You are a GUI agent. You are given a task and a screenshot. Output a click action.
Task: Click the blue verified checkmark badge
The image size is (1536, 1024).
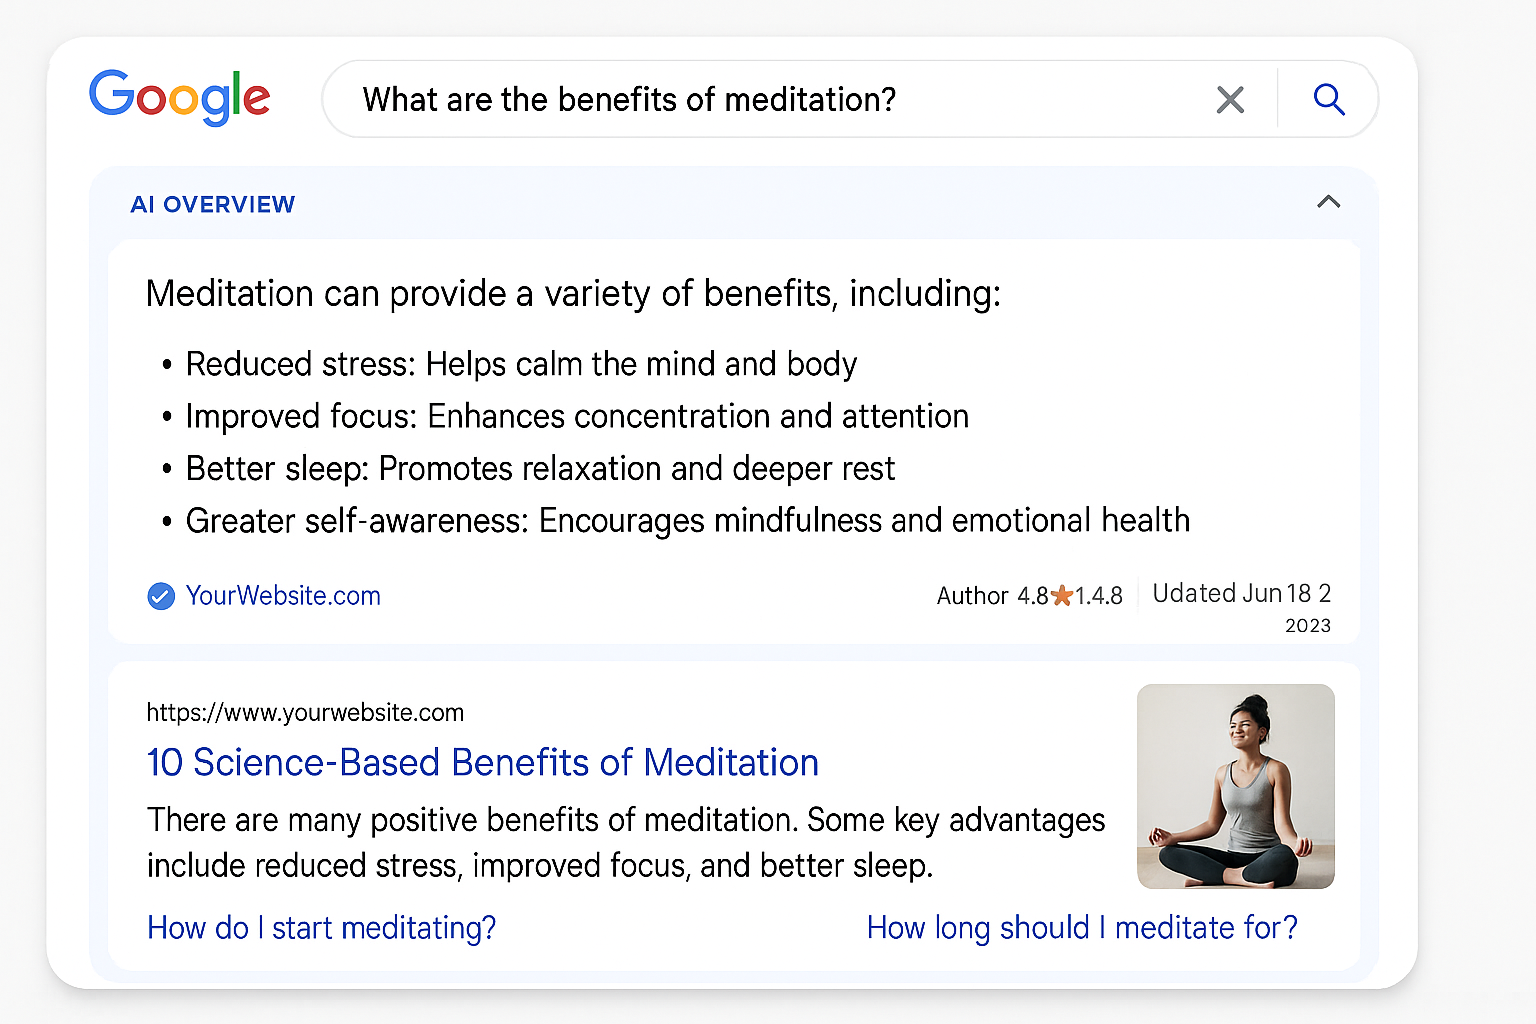[160, 596]
